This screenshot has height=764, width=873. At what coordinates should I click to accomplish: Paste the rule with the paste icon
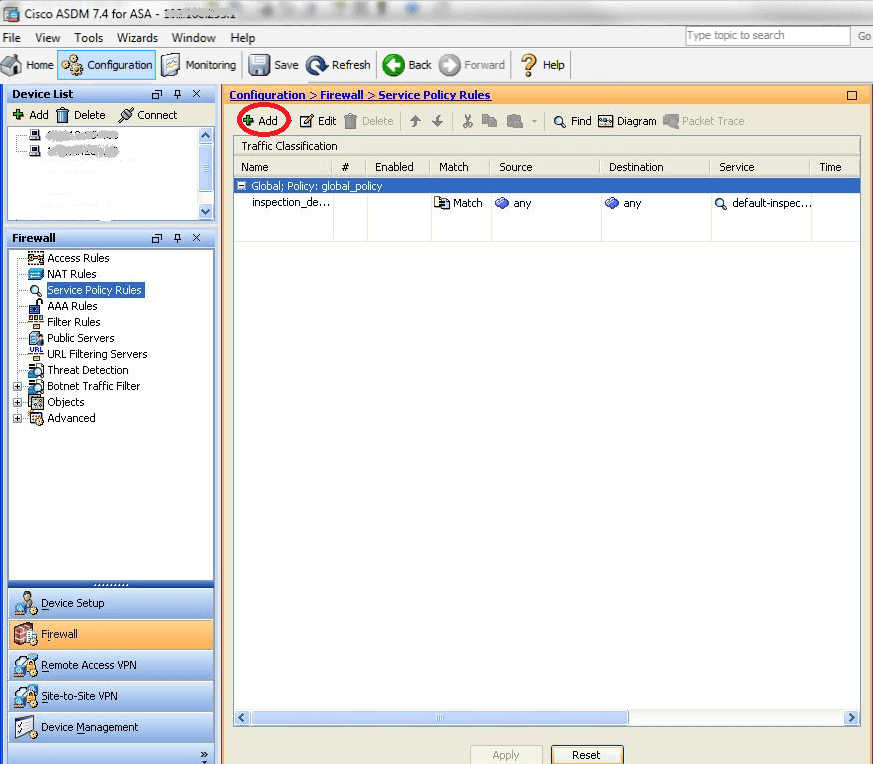[514, 121]
